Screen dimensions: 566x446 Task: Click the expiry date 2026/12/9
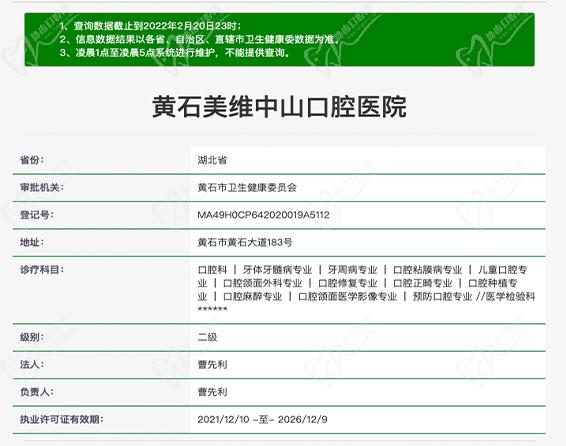point(302,419)
